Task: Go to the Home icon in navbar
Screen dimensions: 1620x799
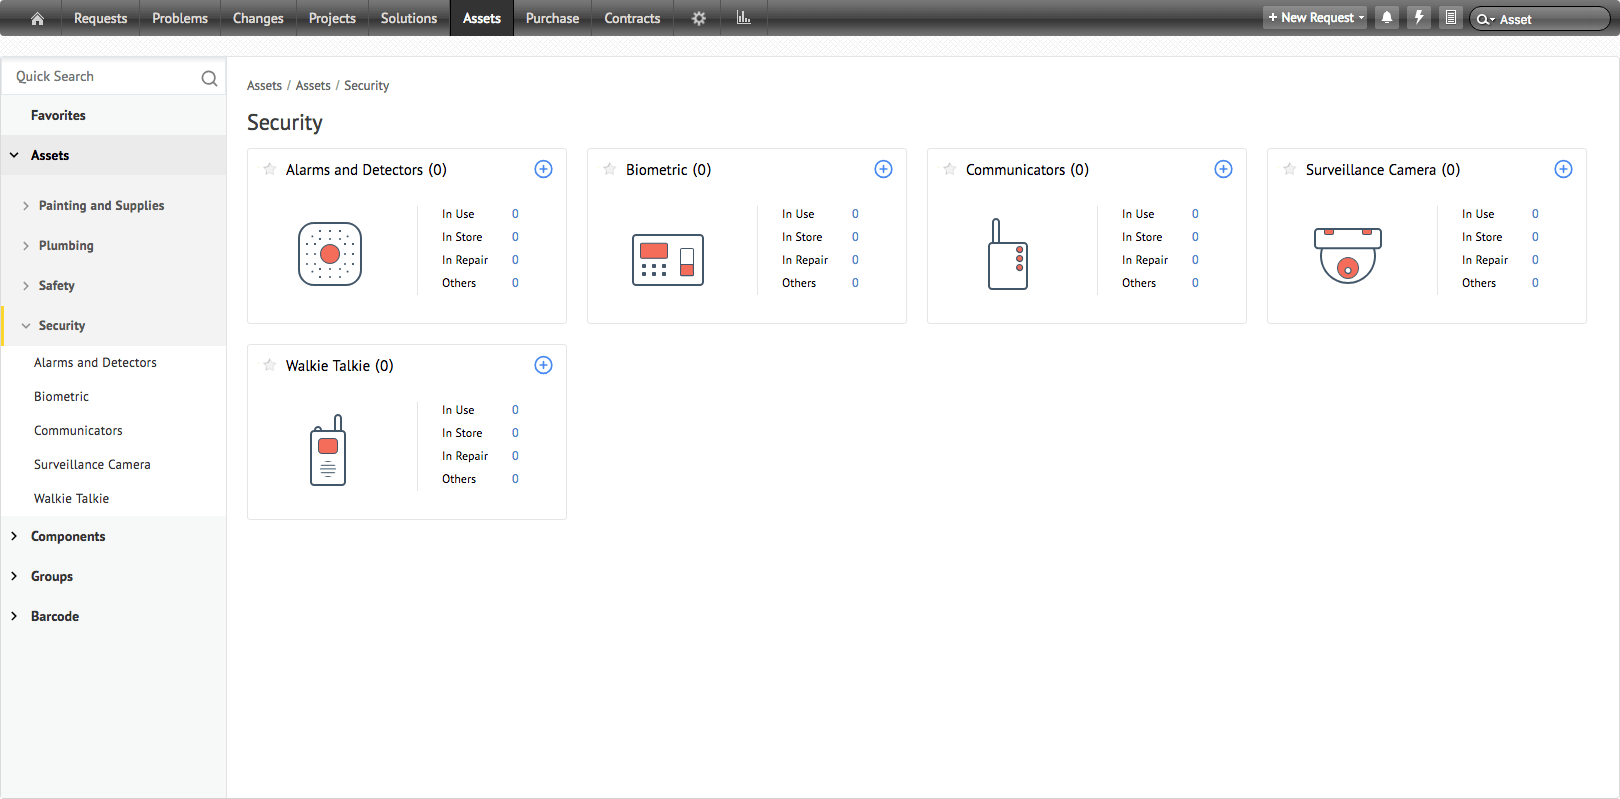Action: [37, 18]
